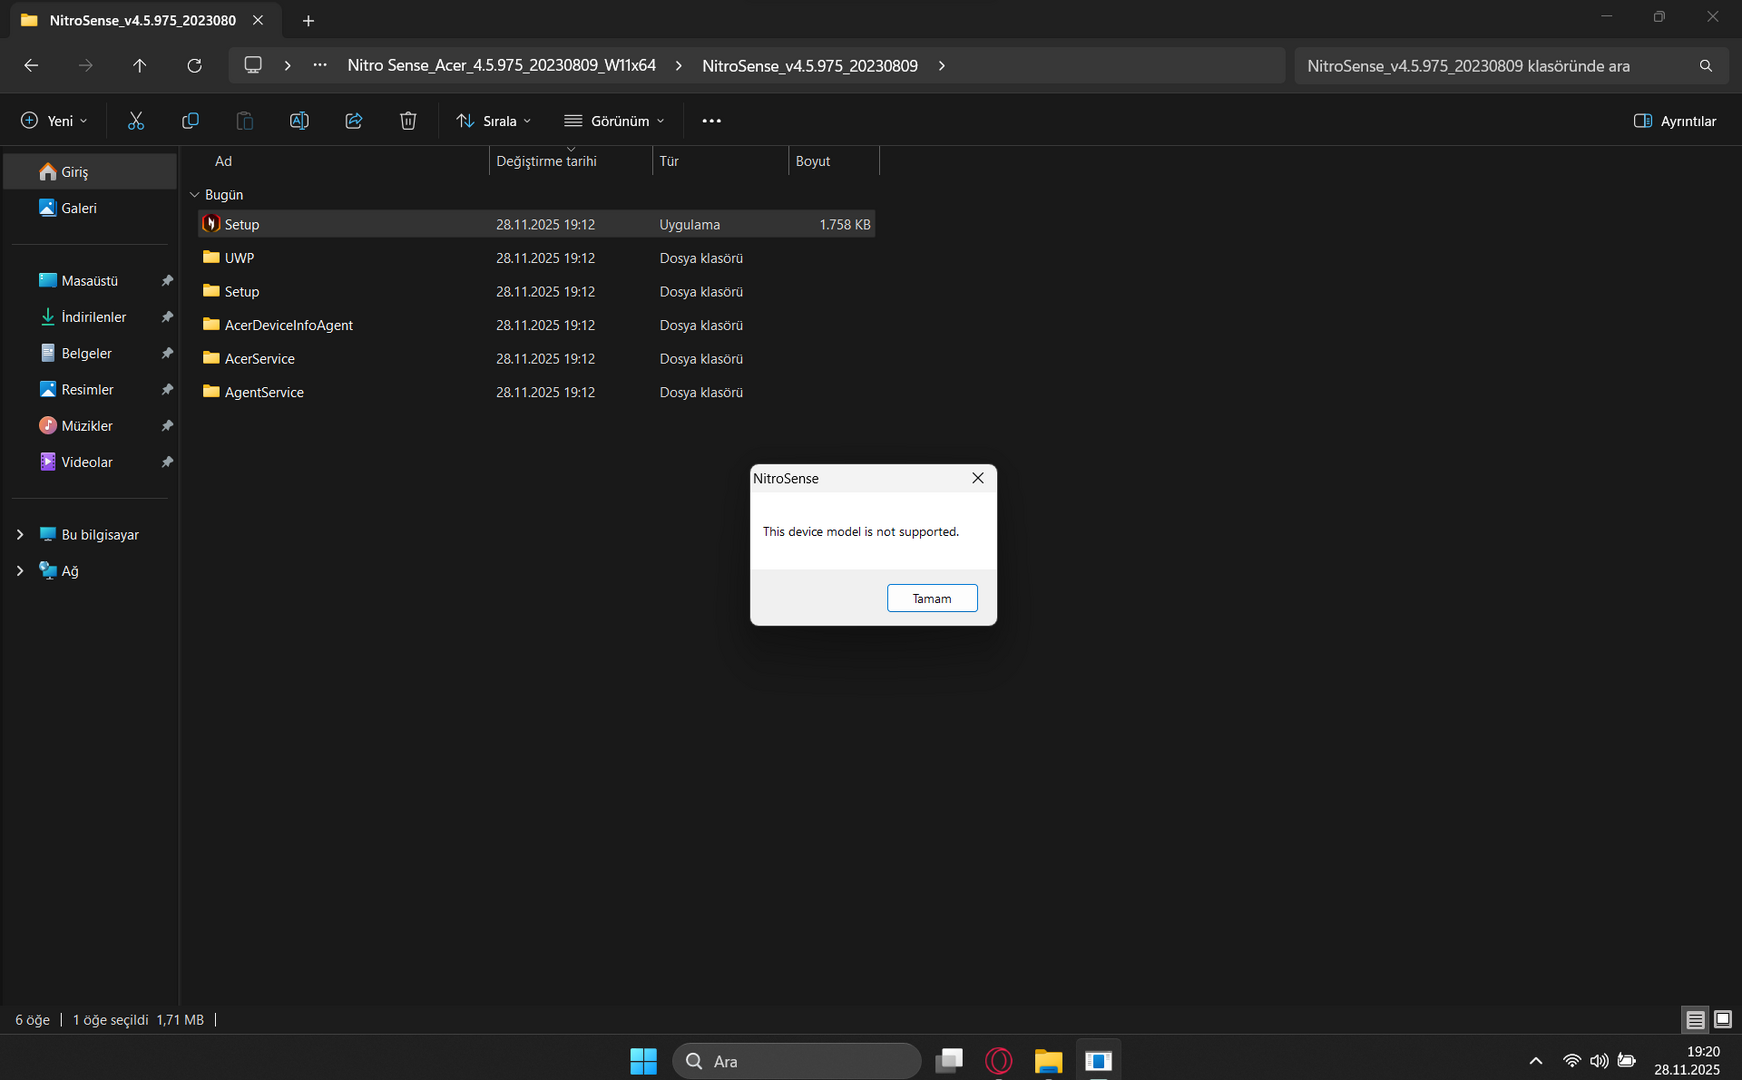Collapse the Bugün group
The width and height of the screenshot is (1742, 1080).
pyautogui.click(x=195, y=195)
